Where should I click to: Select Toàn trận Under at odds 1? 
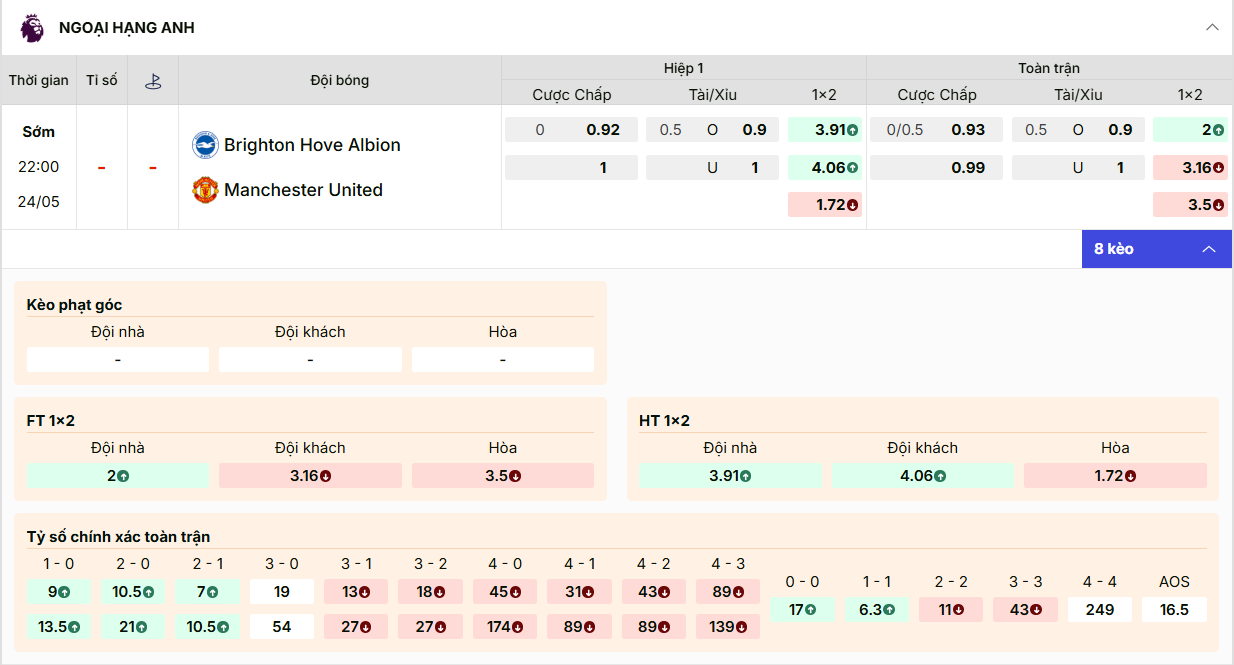tap(1078, 168)
